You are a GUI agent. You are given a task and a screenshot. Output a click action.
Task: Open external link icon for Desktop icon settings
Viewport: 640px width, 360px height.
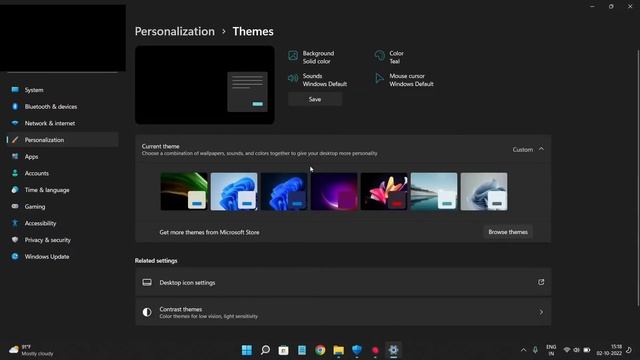[x=541, y=282]
